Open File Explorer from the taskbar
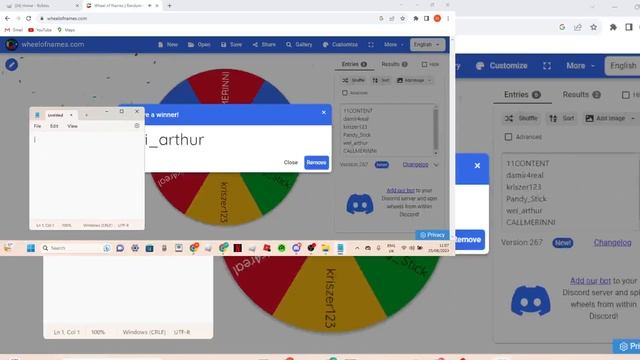 tap(325, 248)
